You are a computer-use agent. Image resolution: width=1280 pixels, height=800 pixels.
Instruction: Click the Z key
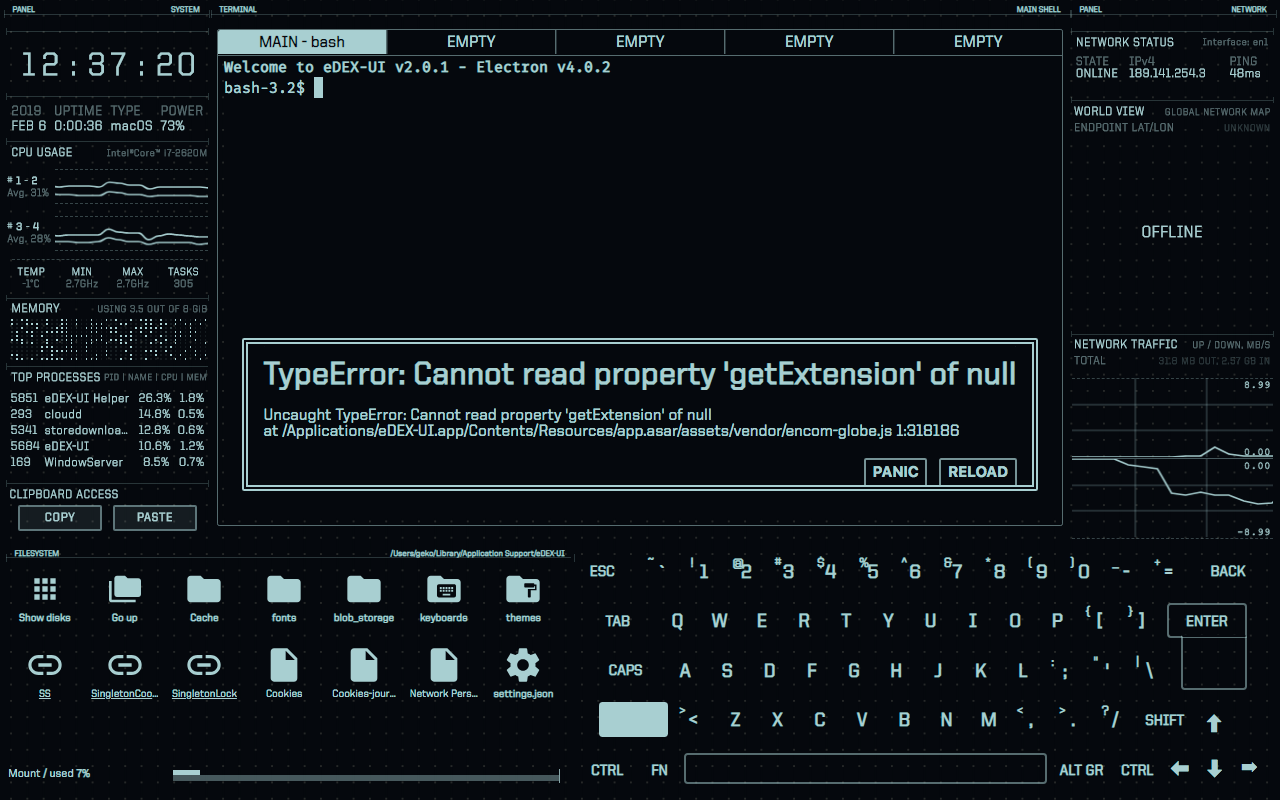pyautogui.click(x=735, y=720)
